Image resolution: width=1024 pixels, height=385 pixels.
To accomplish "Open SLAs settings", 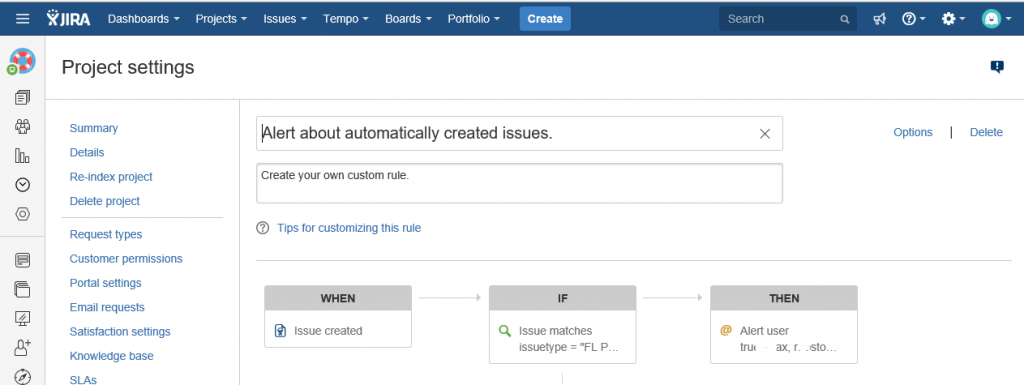I will 83,380.
